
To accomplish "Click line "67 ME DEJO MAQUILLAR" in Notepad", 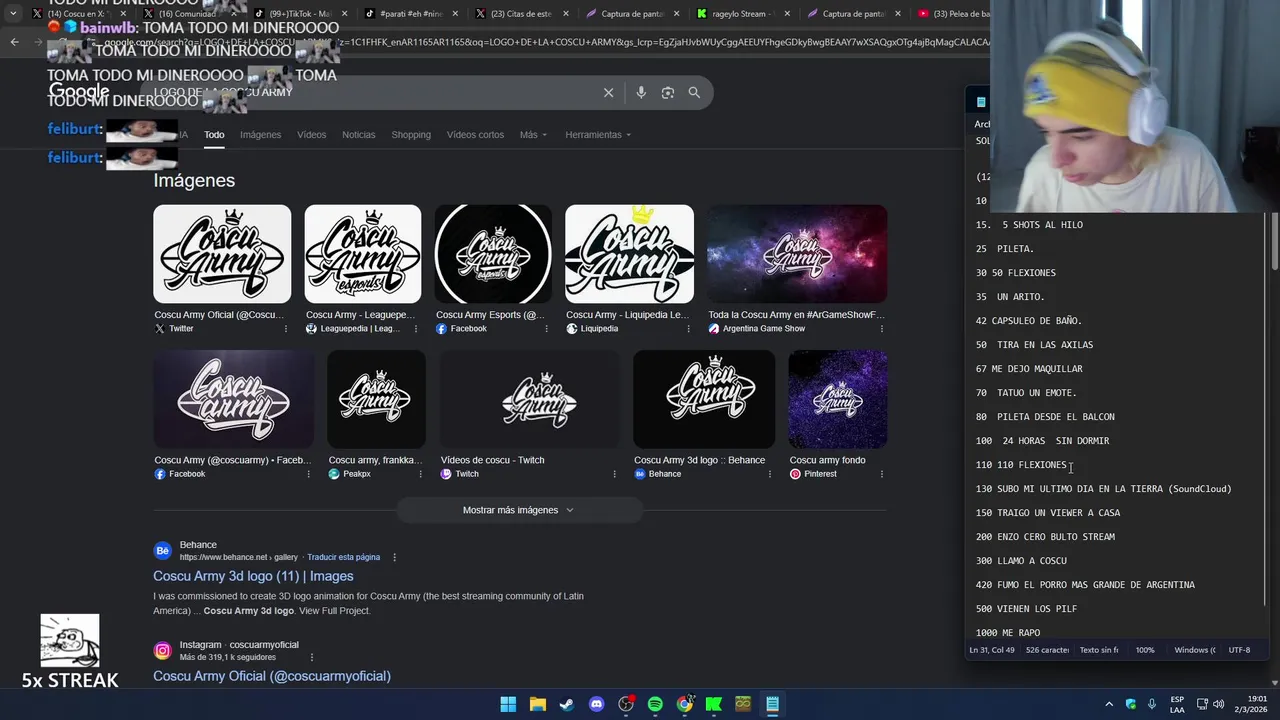I will click(1029, 369).
